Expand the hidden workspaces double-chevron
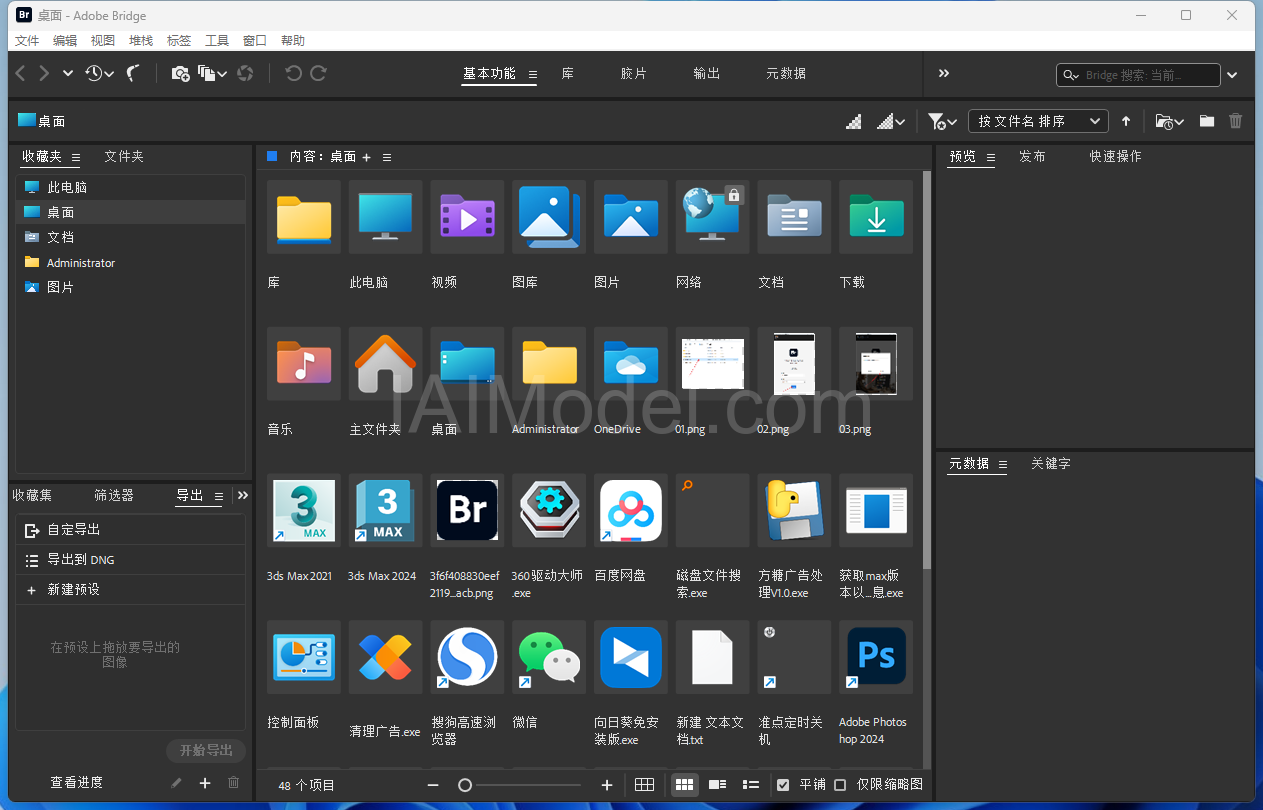This screenshot has width=1263, height=810. pos(944,73)
